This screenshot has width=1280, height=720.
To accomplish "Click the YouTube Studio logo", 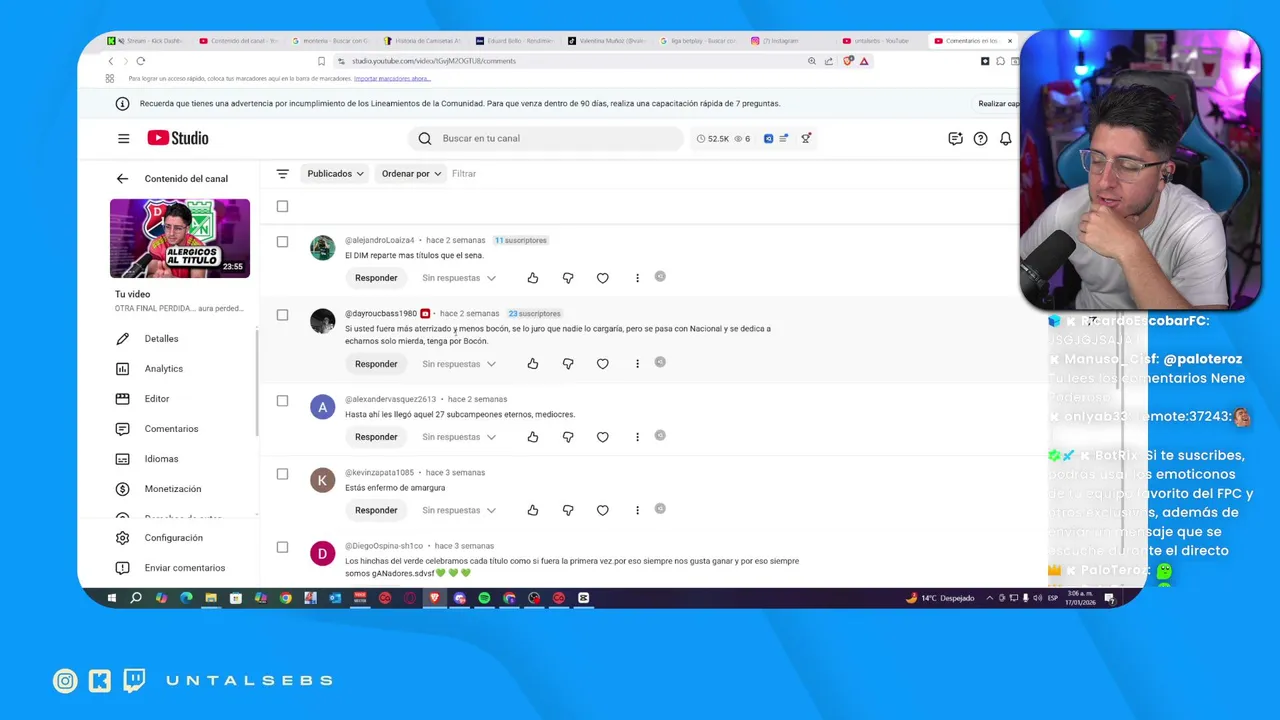I will click(x=178, y=138).
